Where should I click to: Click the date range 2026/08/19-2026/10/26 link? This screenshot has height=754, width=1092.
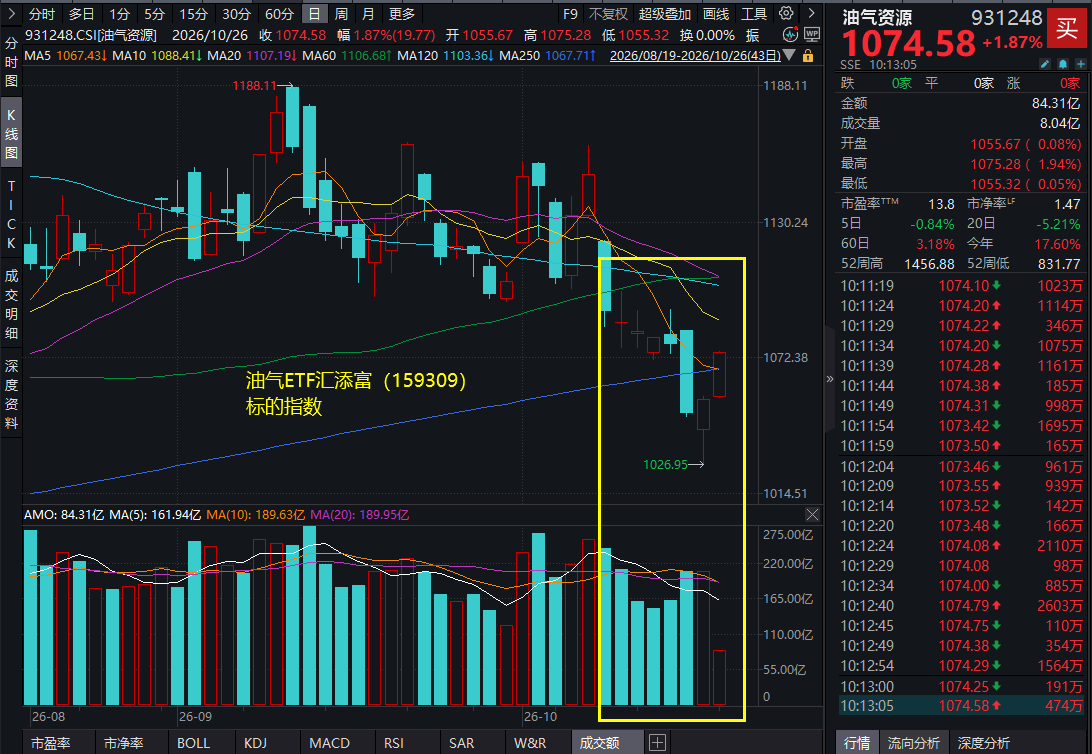point(694,56)
